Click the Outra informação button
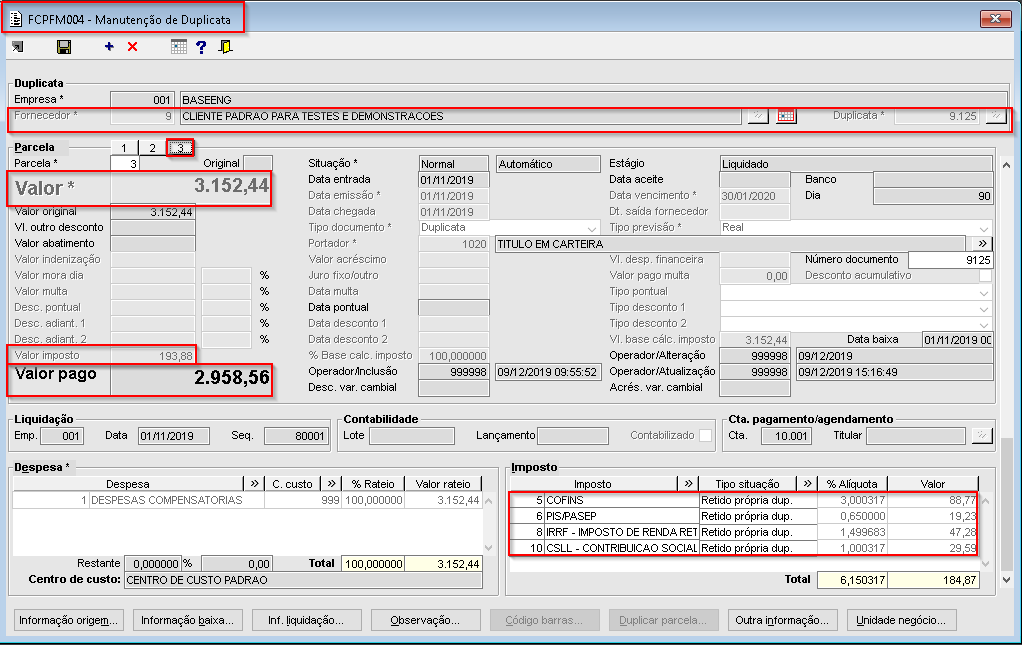This screenshot has height=645, width=1022. [x=782, y=620]
